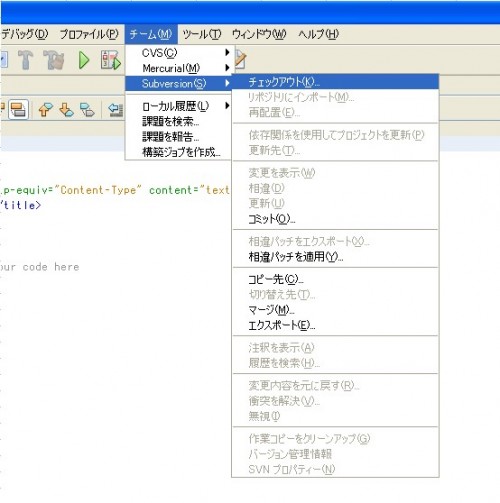500x503 pixels.
Task: Click the SVN プロパティー(N) menu item
Action: pyautogui.click(x=335, y=469)
